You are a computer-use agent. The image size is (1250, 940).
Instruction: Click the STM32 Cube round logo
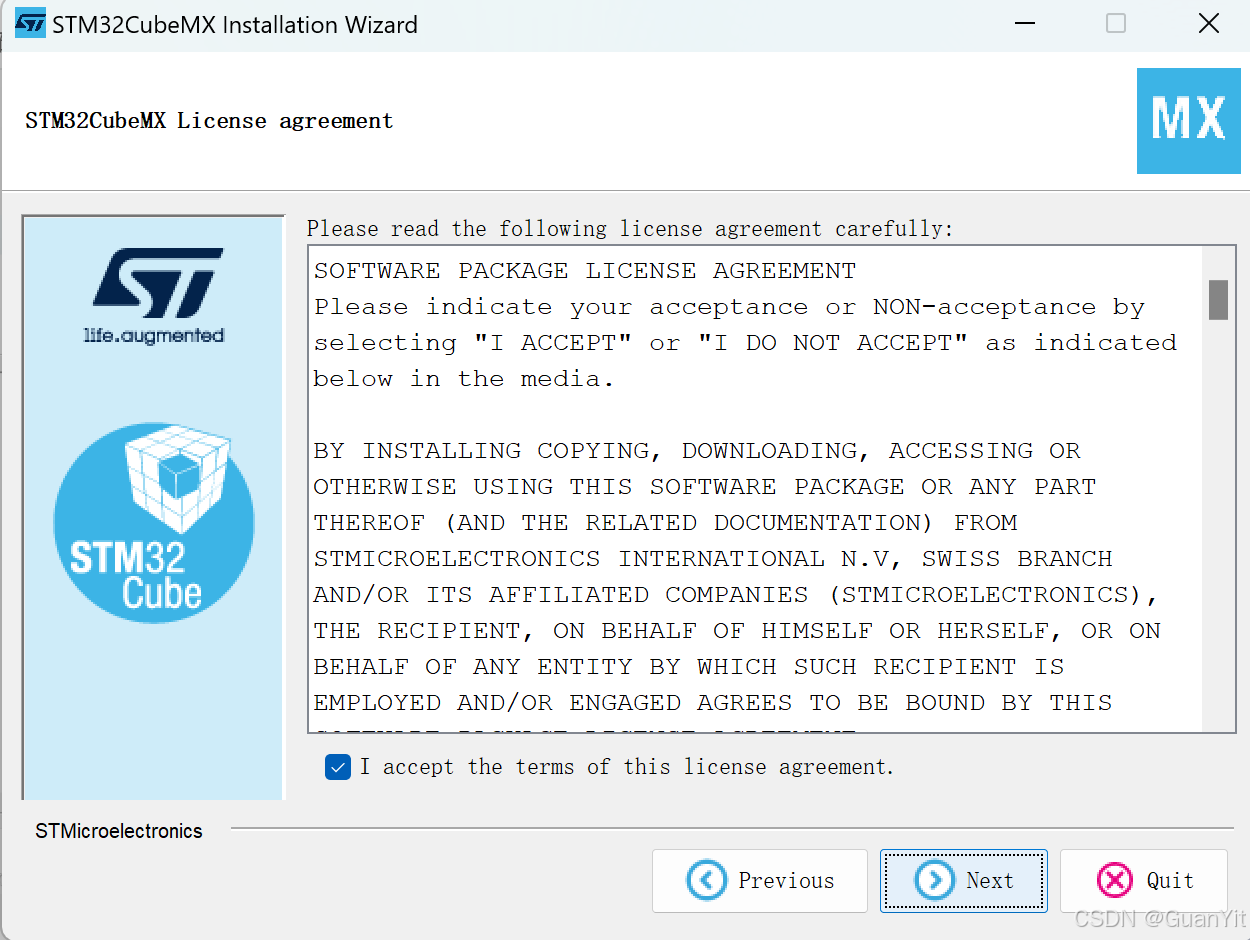154,521
